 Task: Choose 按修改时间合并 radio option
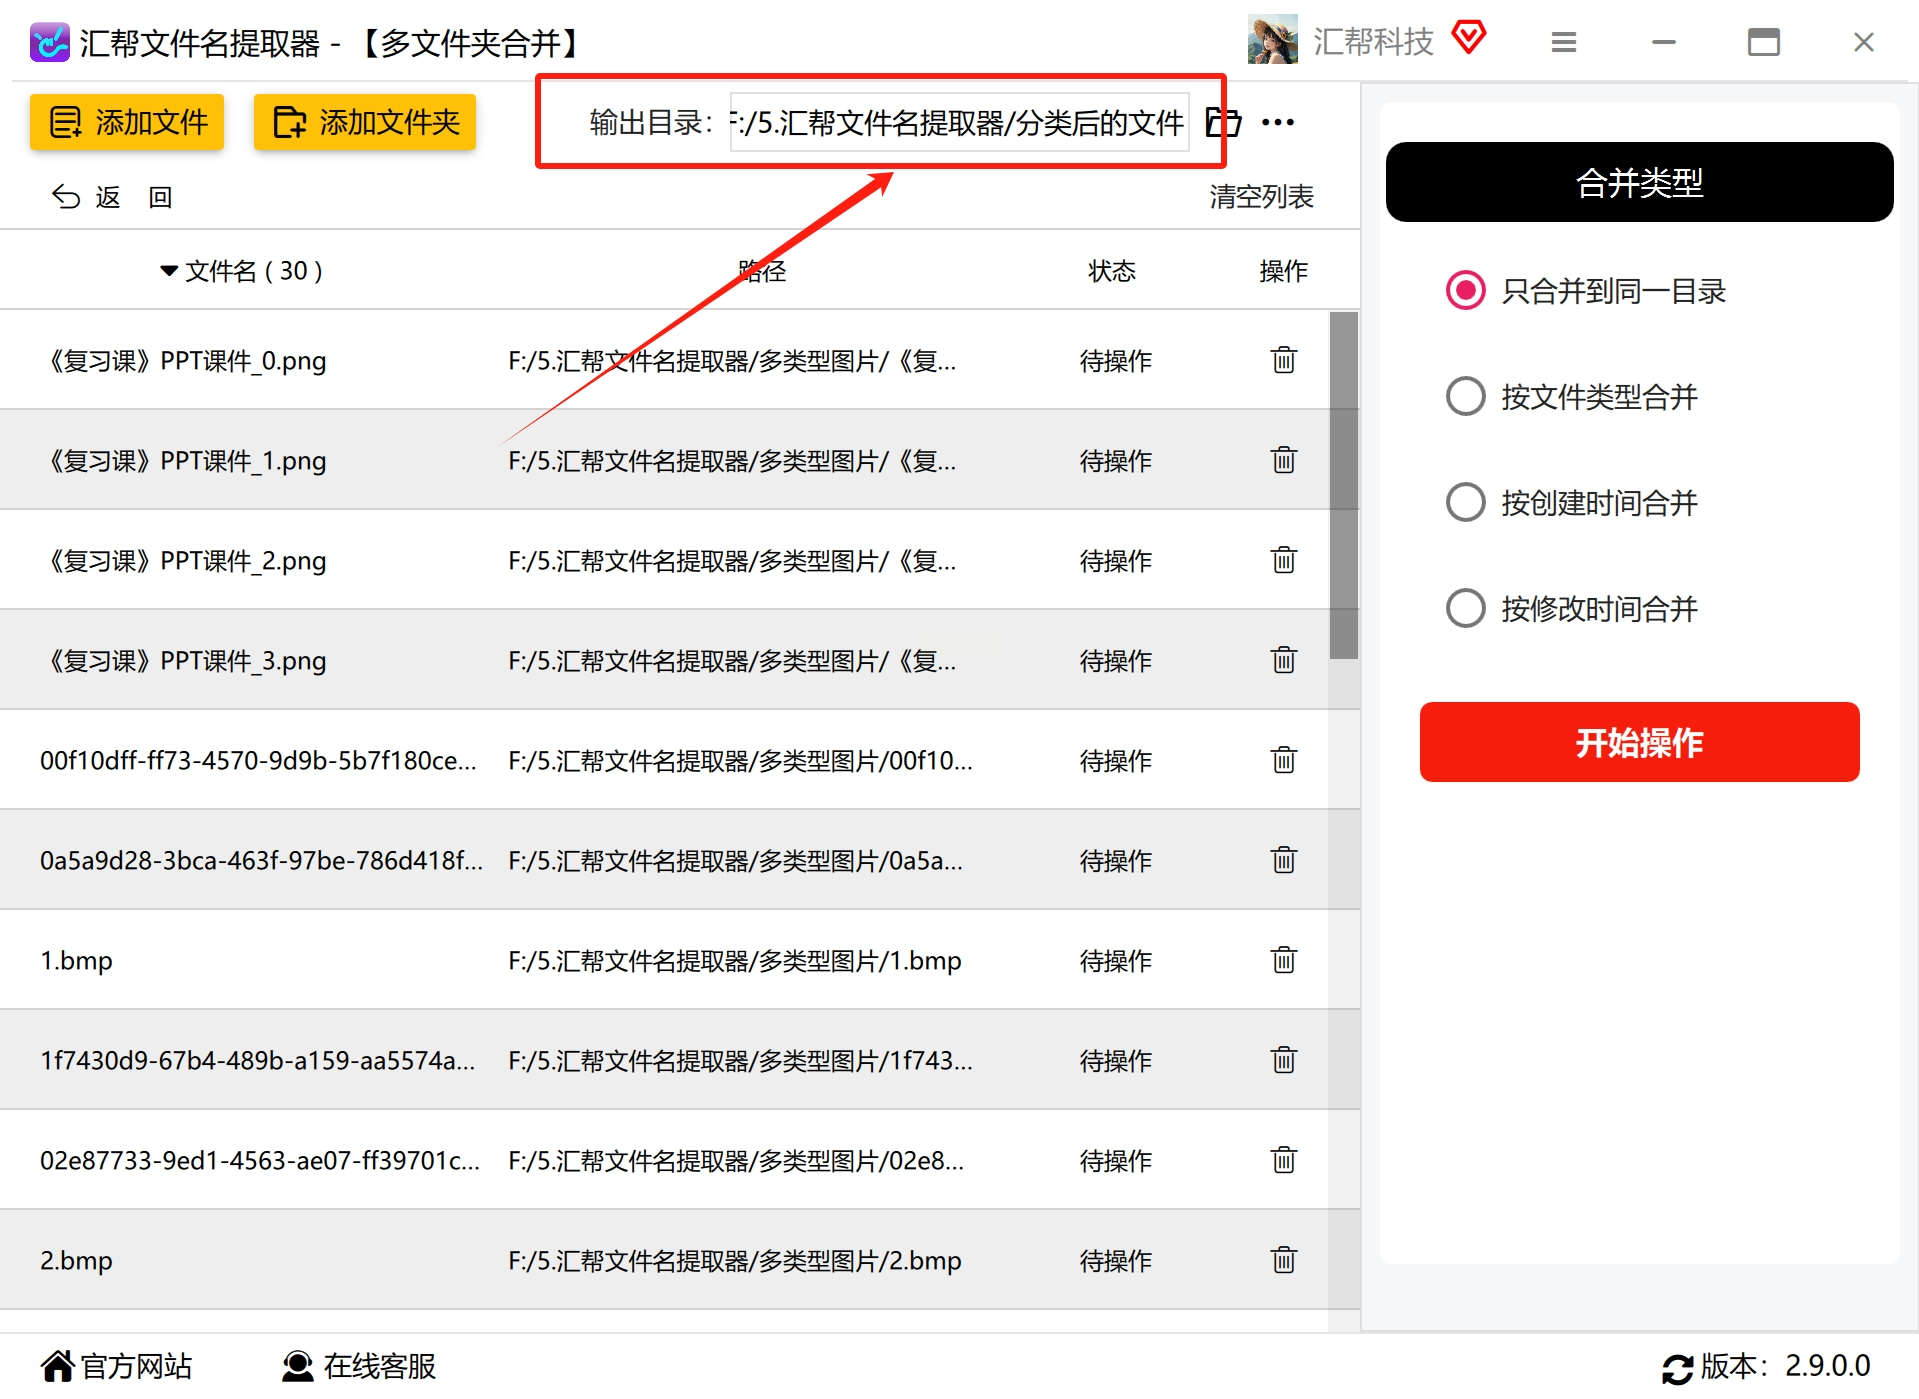[1465, 609]
